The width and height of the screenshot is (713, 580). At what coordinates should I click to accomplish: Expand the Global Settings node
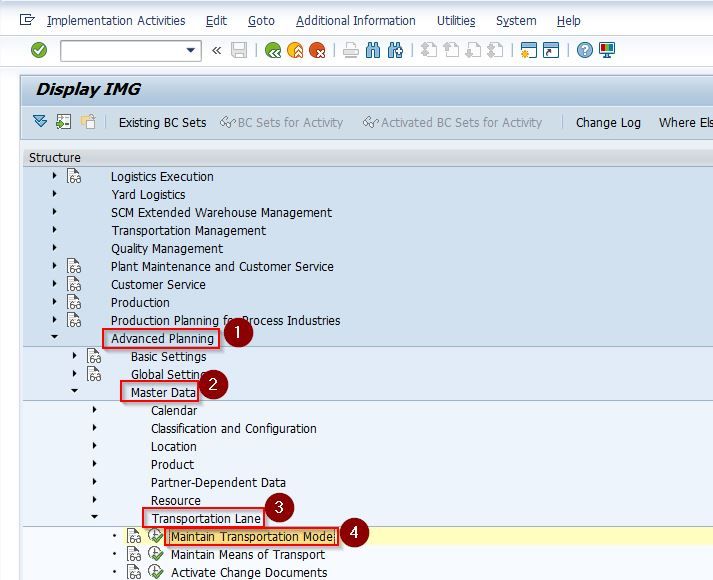tap(75, 374)
